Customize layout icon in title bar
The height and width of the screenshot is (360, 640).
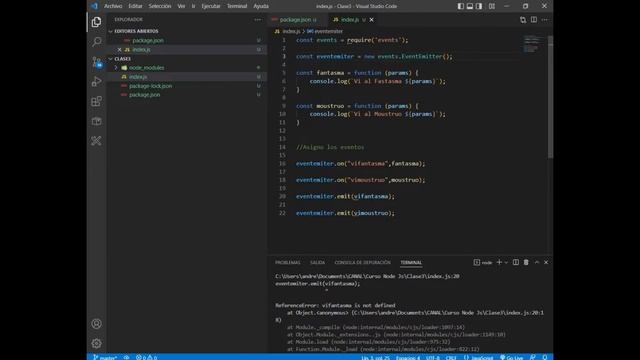[x=492, y=6]
